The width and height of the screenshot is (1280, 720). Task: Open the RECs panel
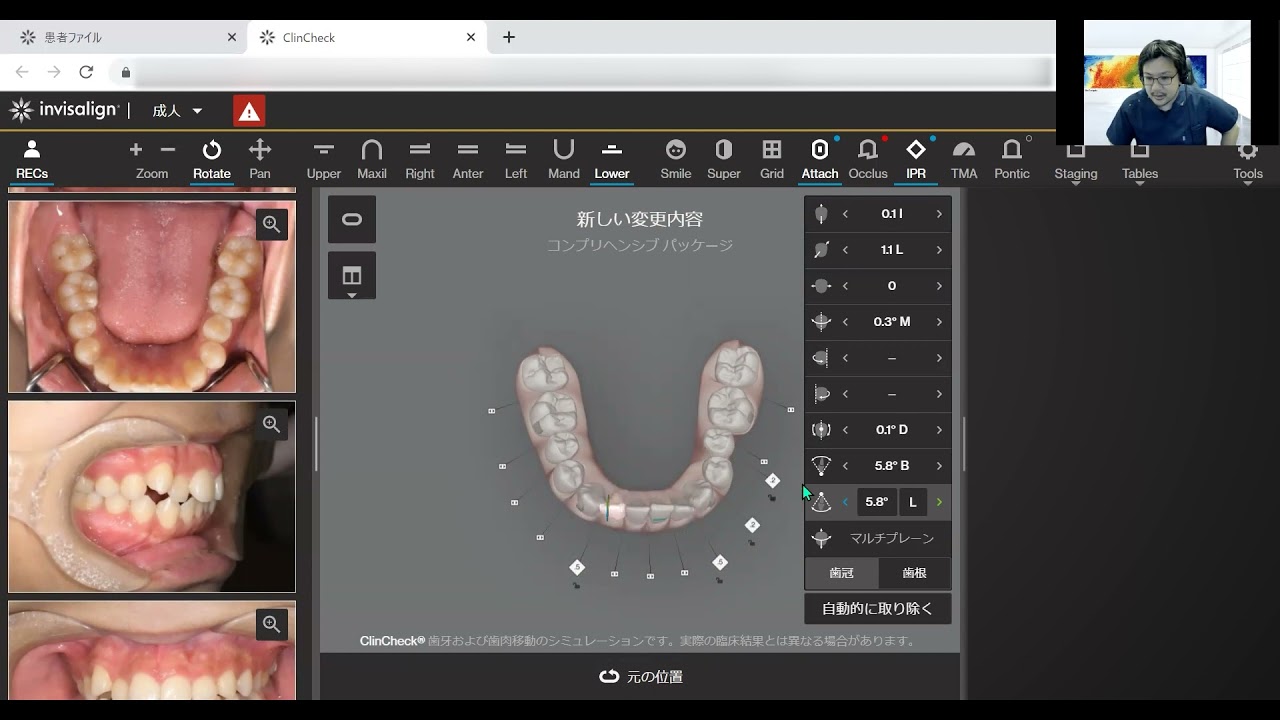[x=32, y=160]
